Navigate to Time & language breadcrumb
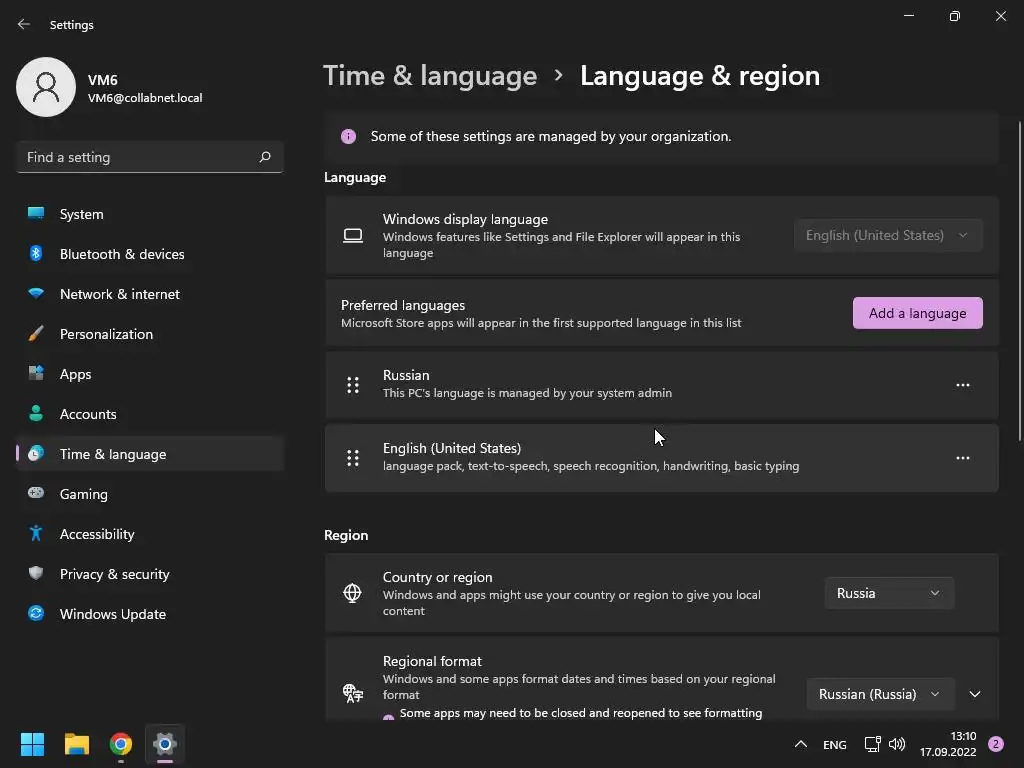The width and height of the screenshot is (1024, 768). tap(430, 76)
